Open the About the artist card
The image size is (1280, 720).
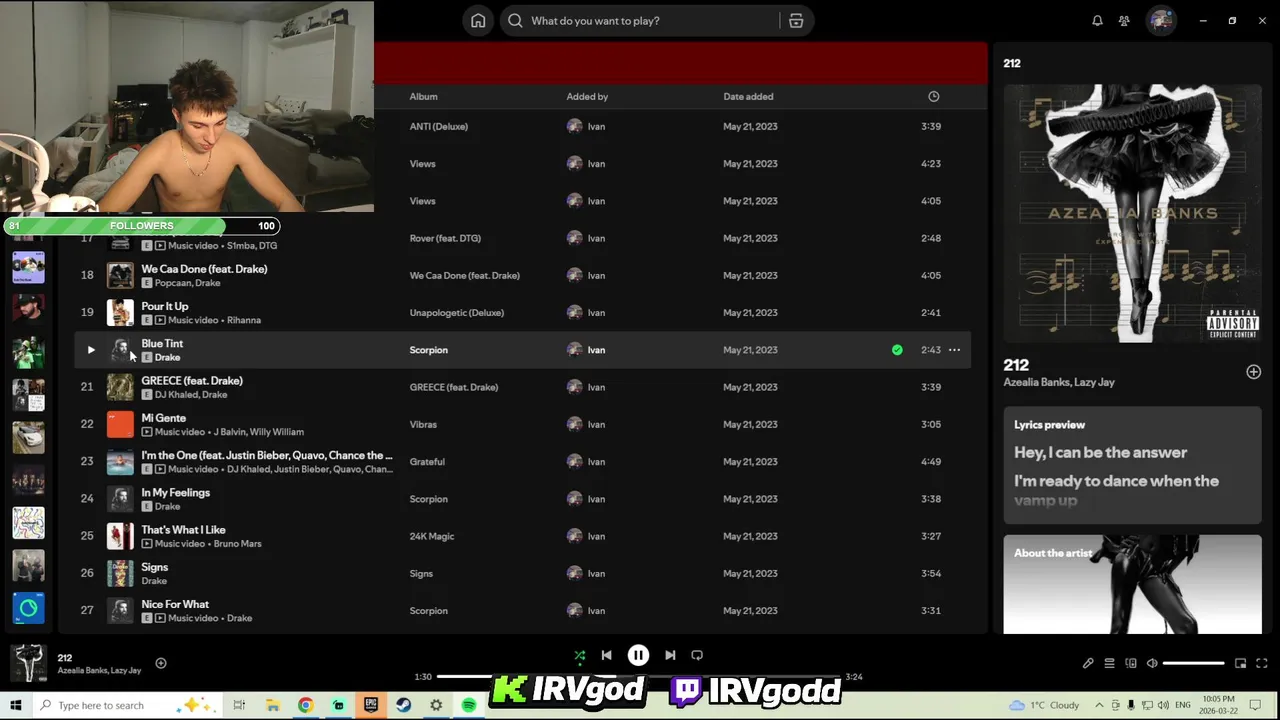click(1133, 584)
